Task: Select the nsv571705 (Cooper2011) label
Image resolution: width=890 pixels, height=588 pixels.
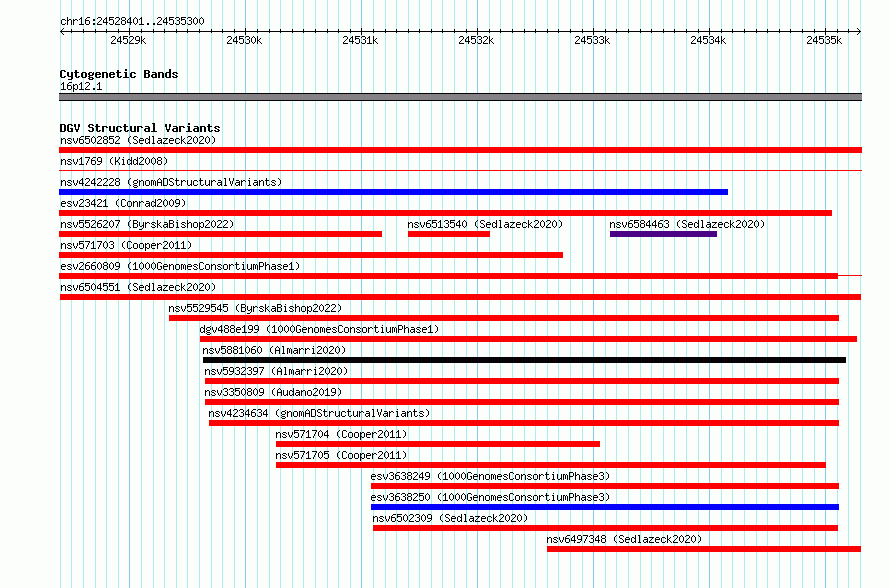Action: tap(341, 455)
